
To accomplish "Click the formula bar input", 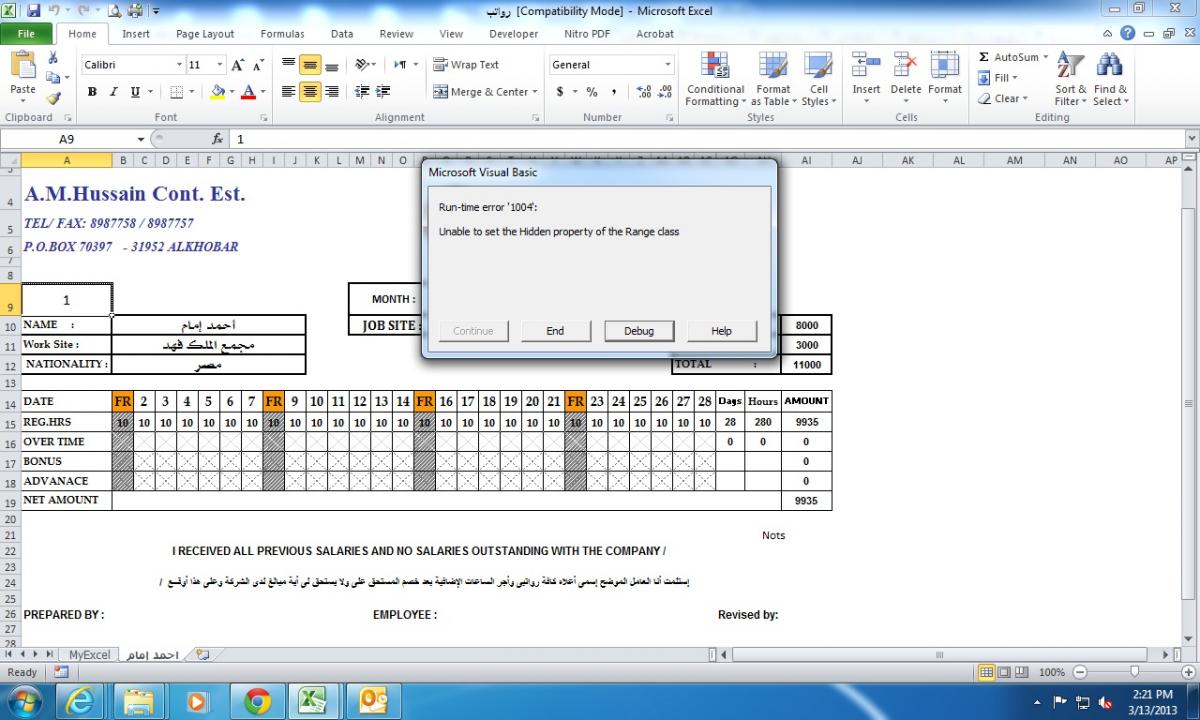I will coord(706,139).
